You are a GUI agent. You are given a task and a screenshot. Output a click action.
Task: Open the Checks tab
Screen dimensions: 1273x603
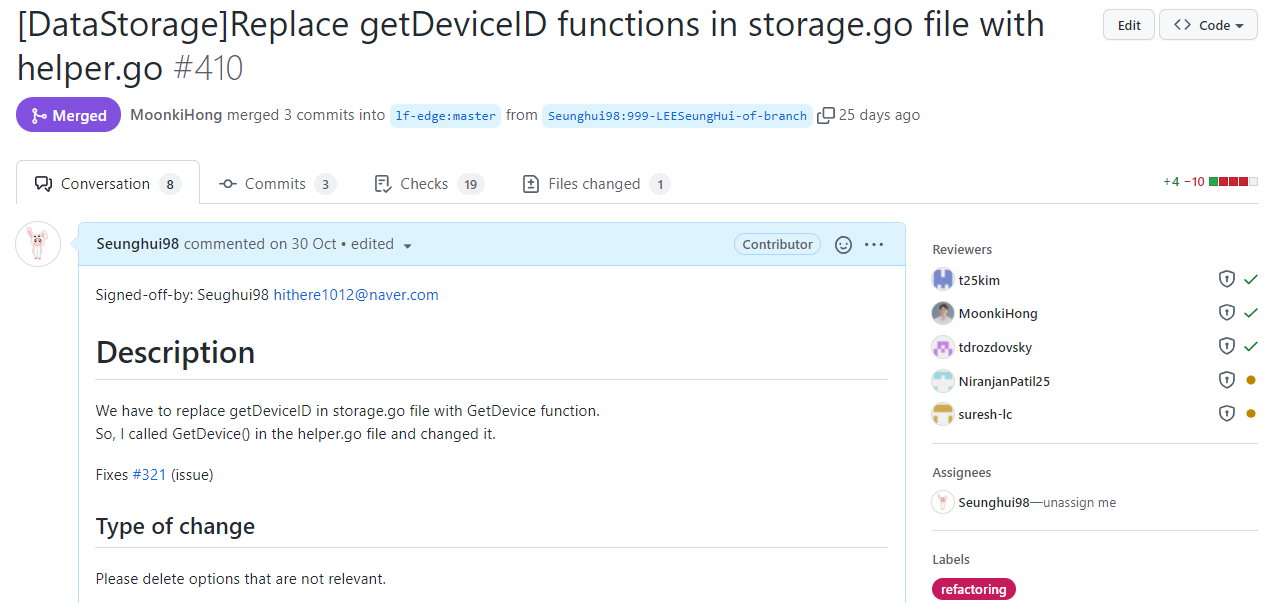[x=427, y=184]
